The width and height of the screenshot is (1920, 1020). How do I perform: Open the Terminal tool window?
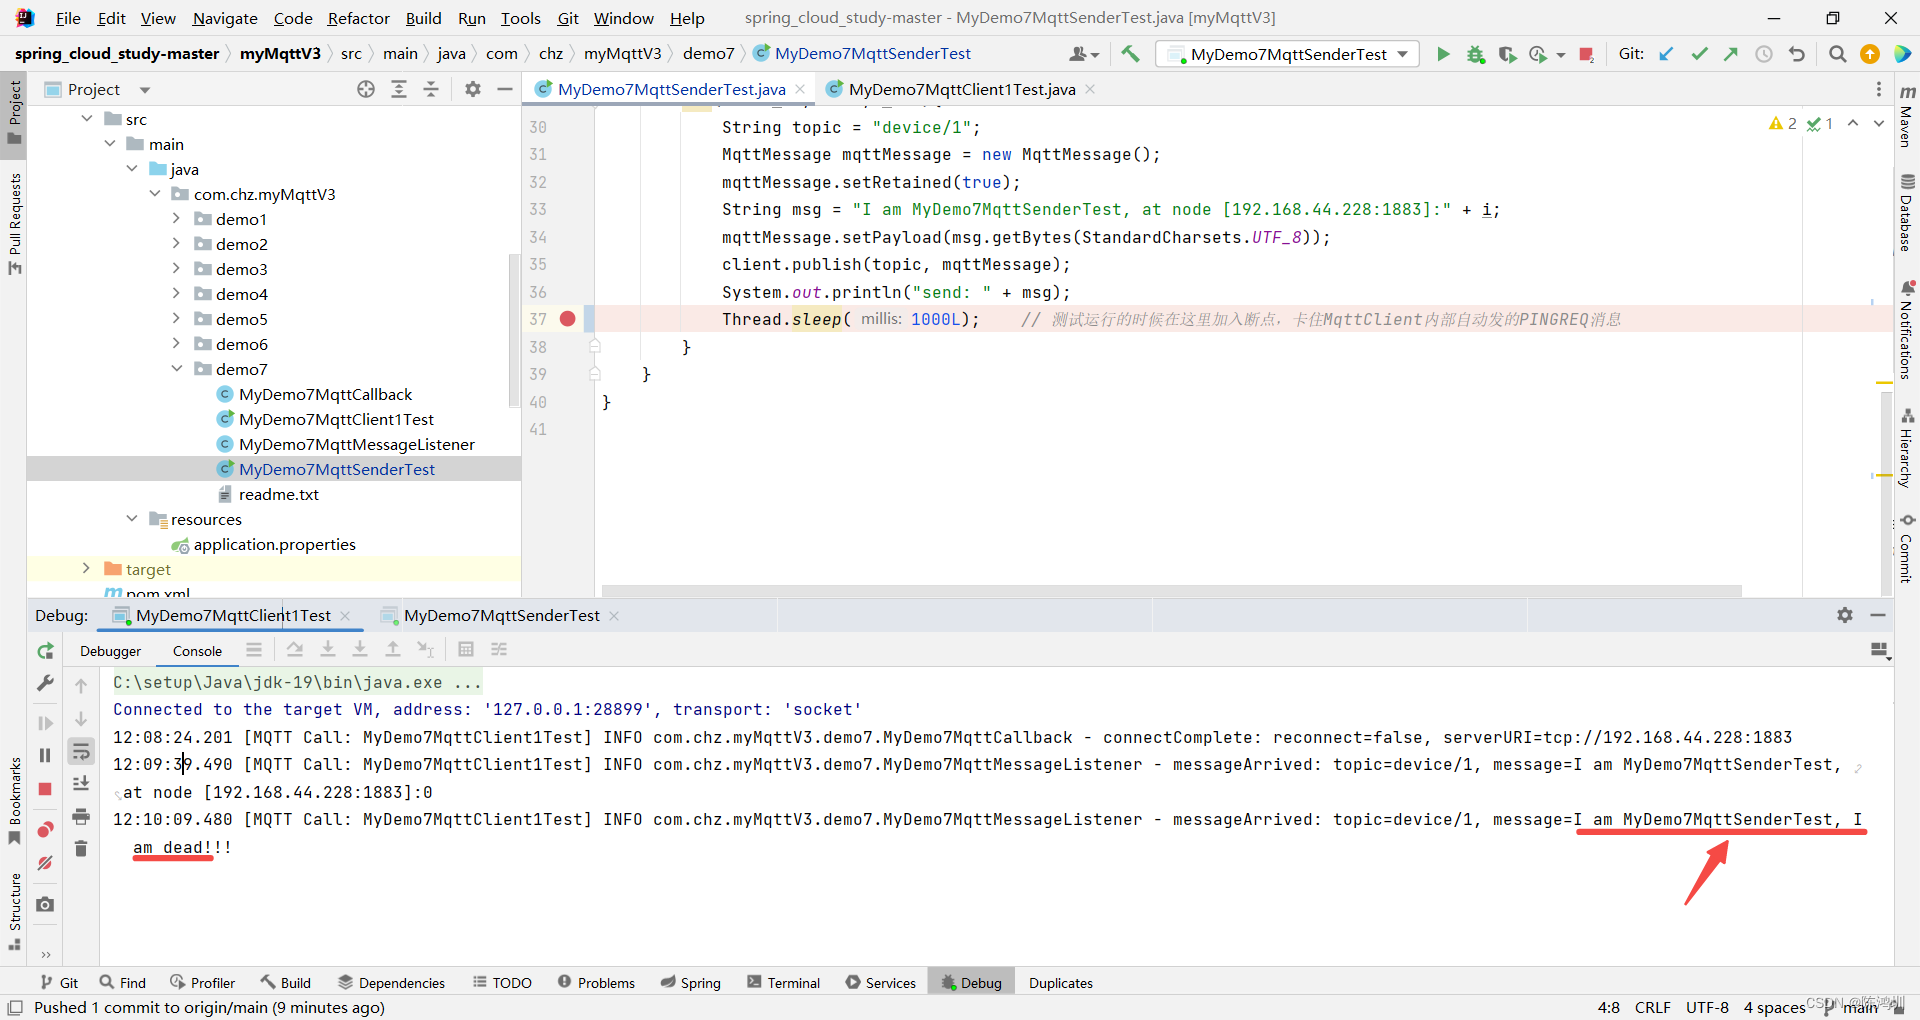pos(783,983)
